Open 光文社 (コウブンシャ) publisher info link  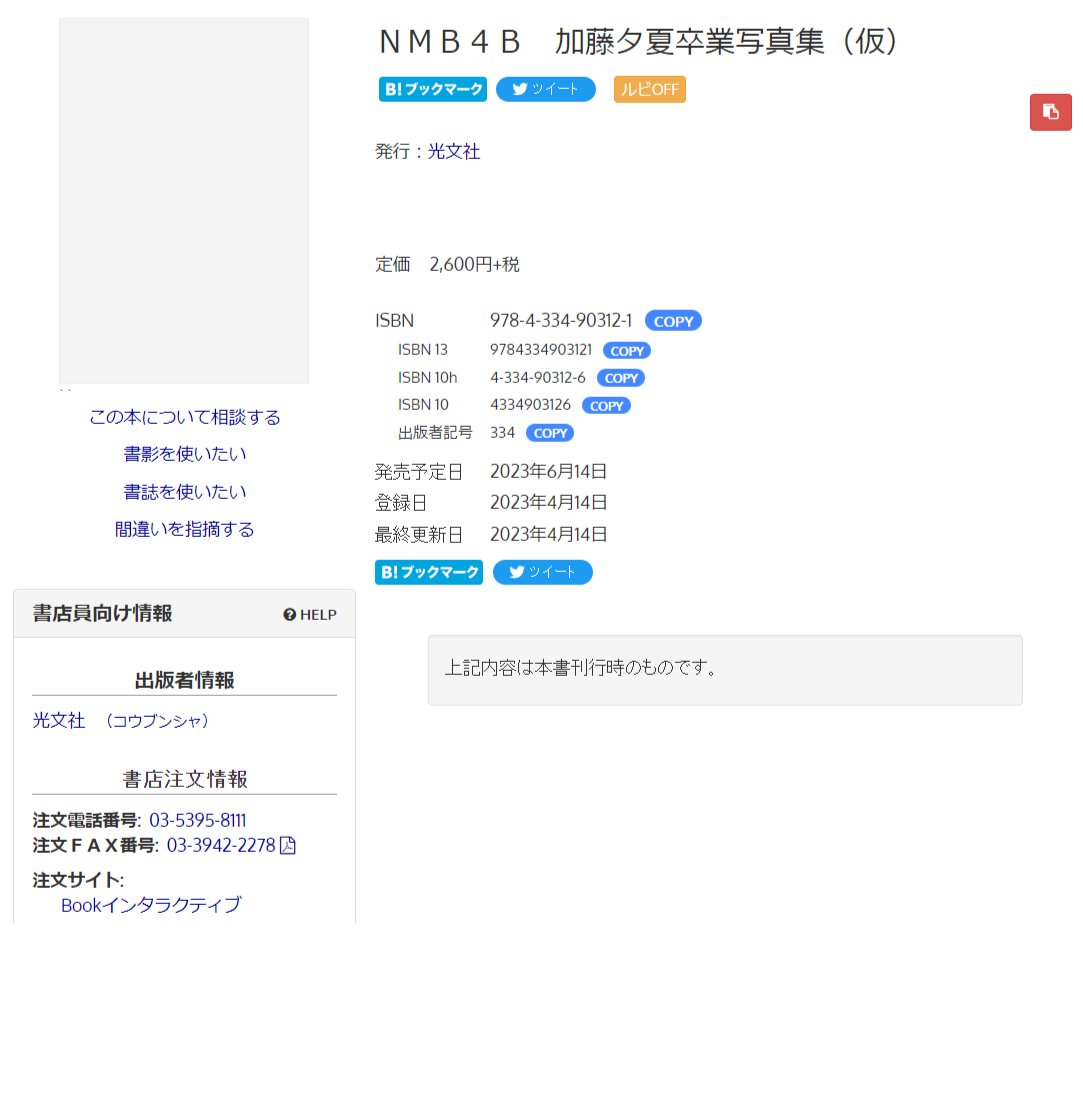[x=121, y=721]
